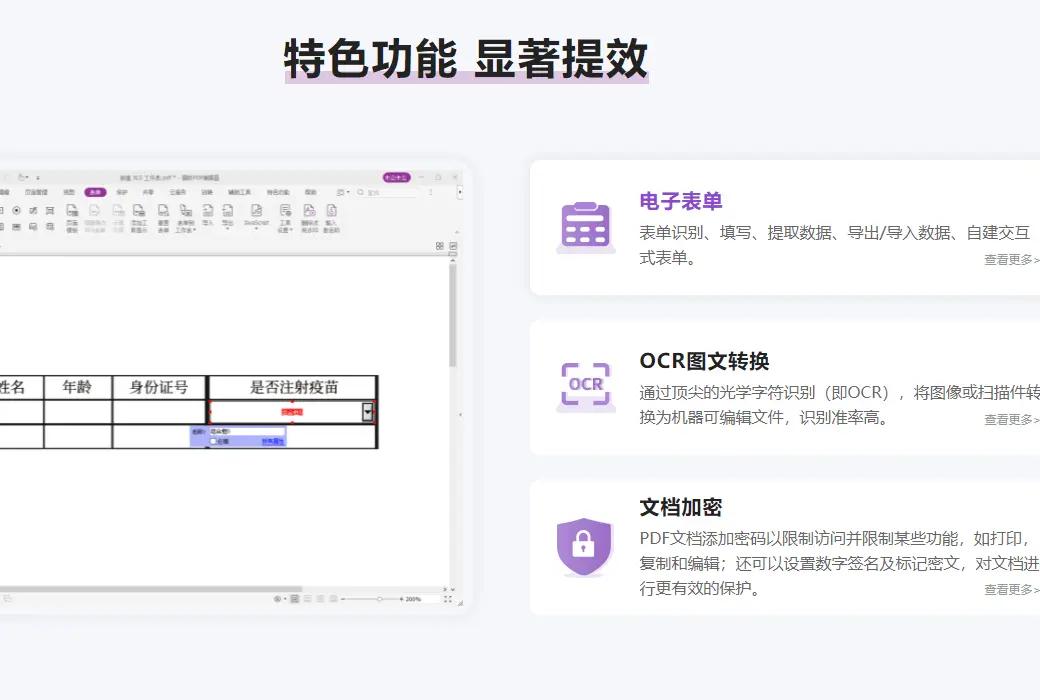Viewport: 1040px width, 700px height.
Task: Adjust the zoom slider in the status bar
Action: pos(379,599)
